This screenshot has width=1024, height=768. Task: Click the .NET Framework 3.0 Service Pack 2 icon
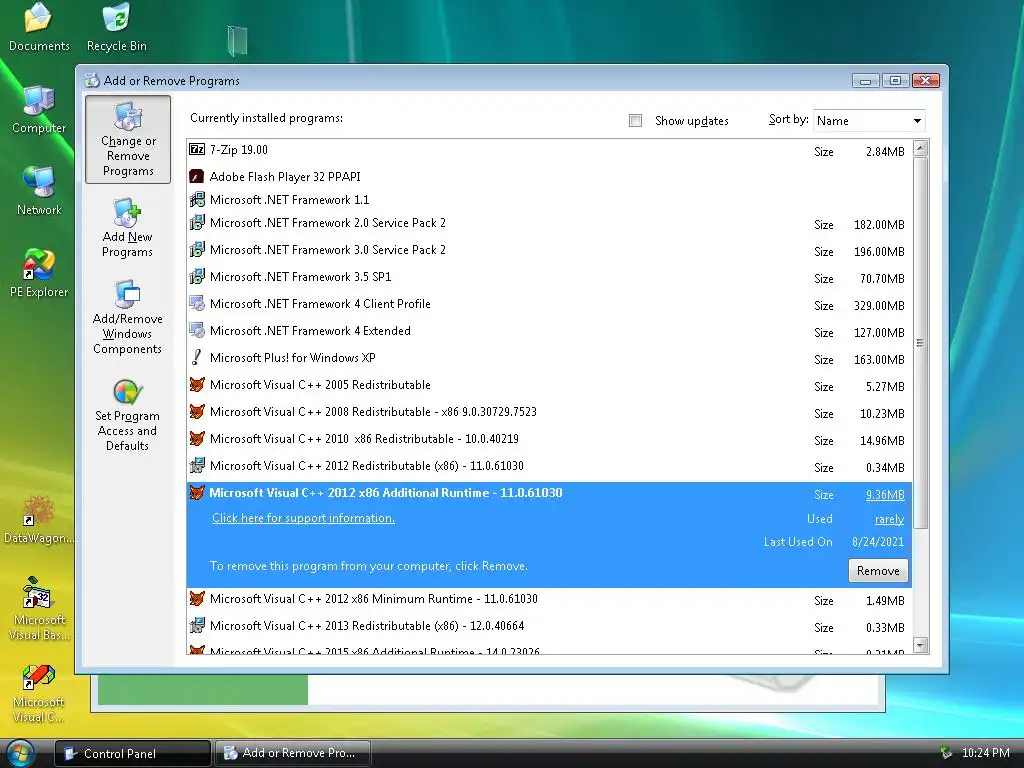click(x=197, y=249)
